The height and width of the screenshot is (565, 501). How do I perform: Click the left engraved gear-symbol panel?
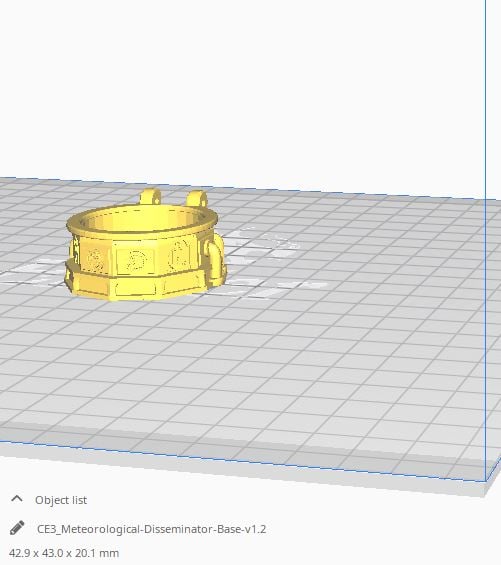click(x=96, y=259)
